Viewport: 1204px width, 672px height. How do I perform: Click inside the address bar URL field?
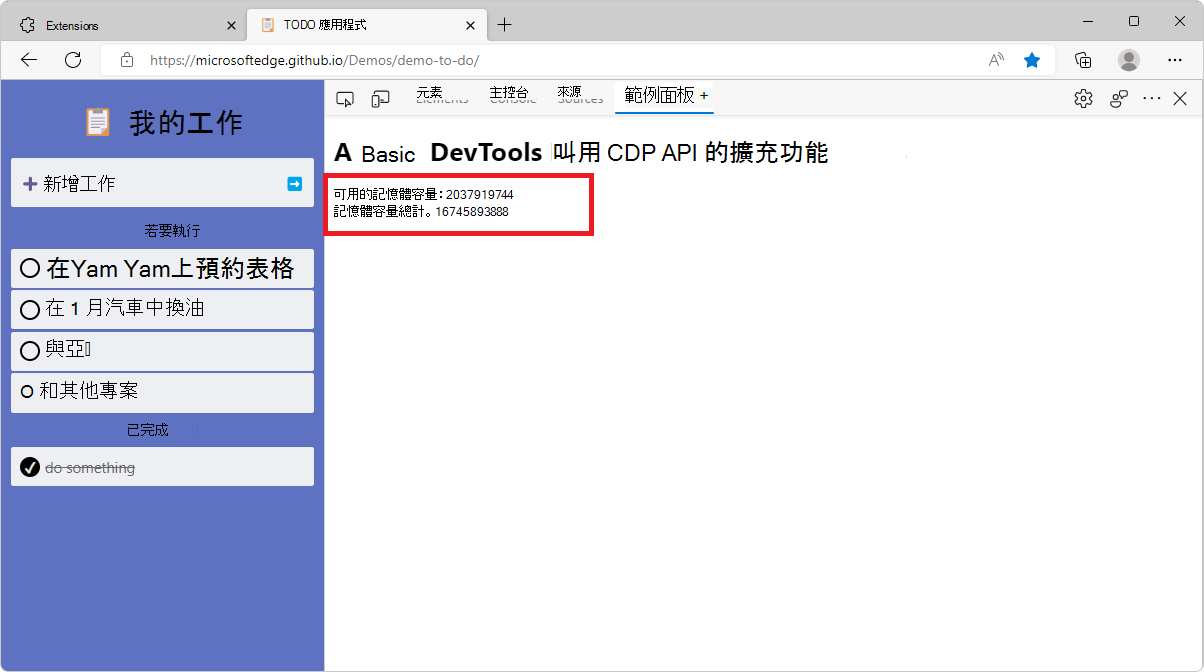[400, 60]
